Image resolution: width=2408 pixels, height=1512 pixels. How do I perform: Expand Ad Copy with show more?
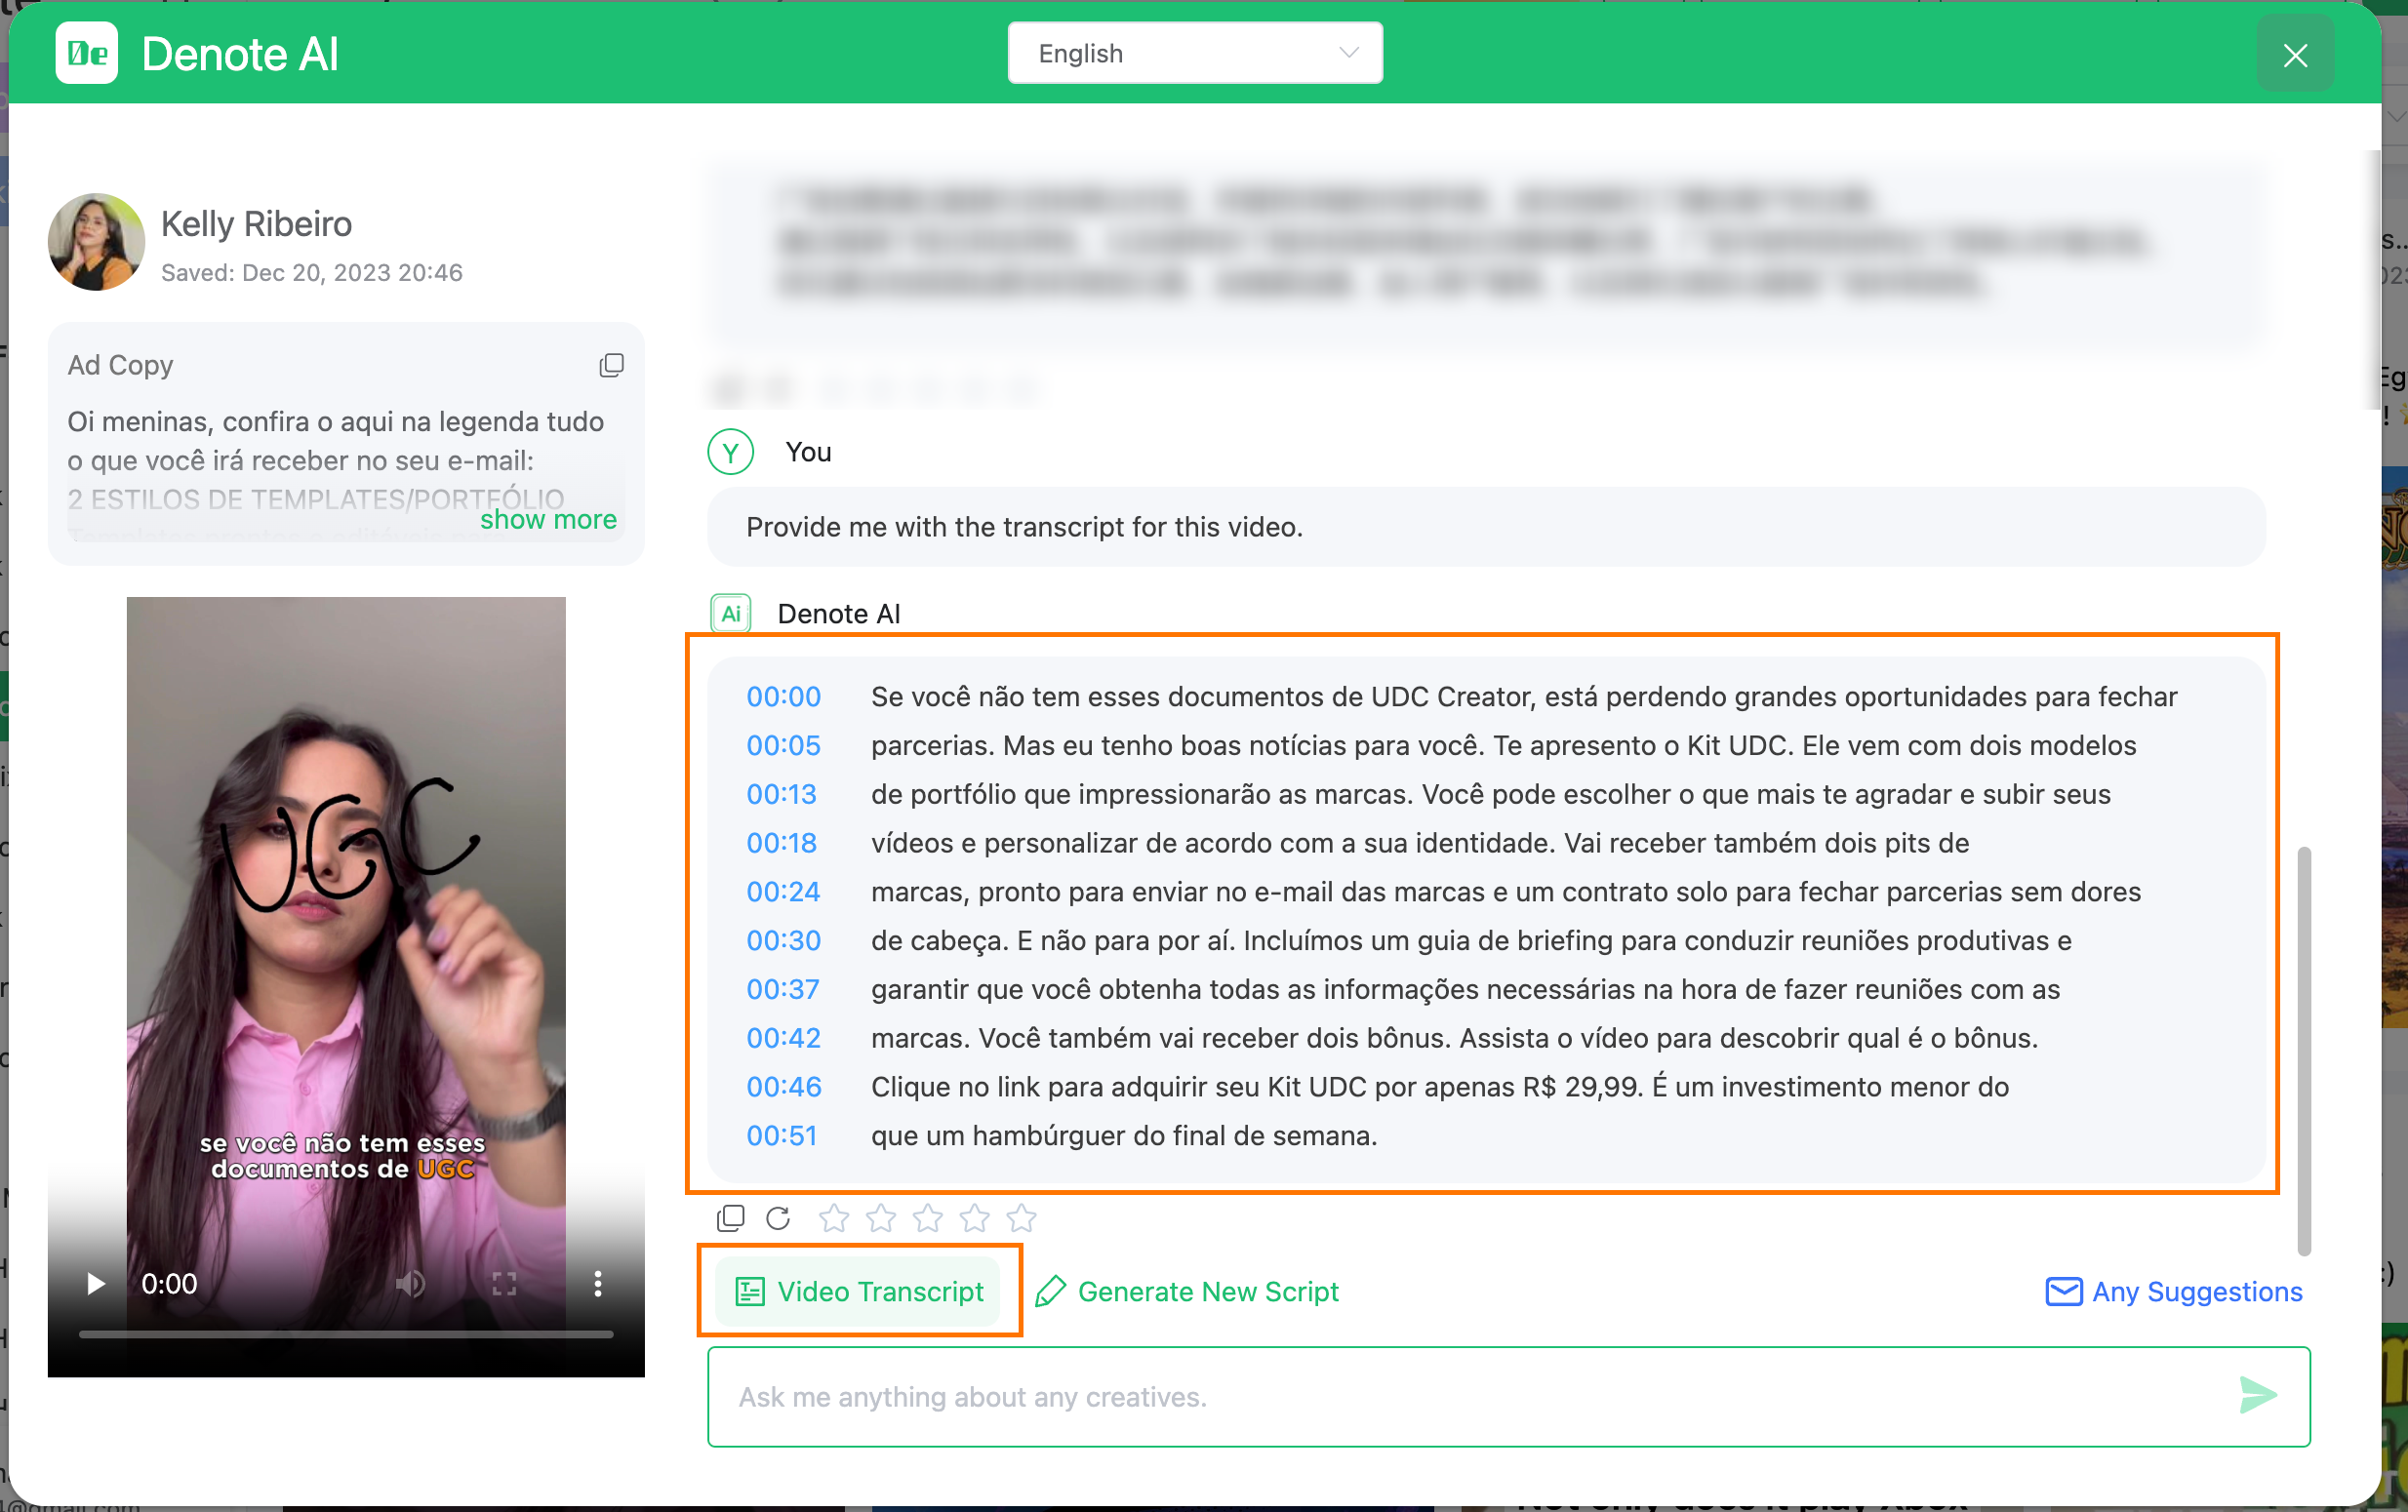coord(548,520)
